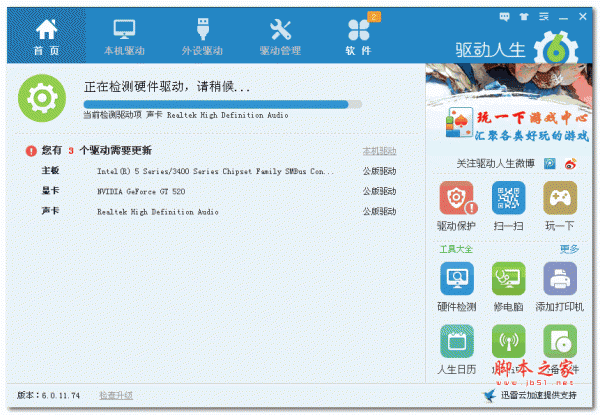Click the 检查升级 link
600x415 pixels.
pos(116,395)
